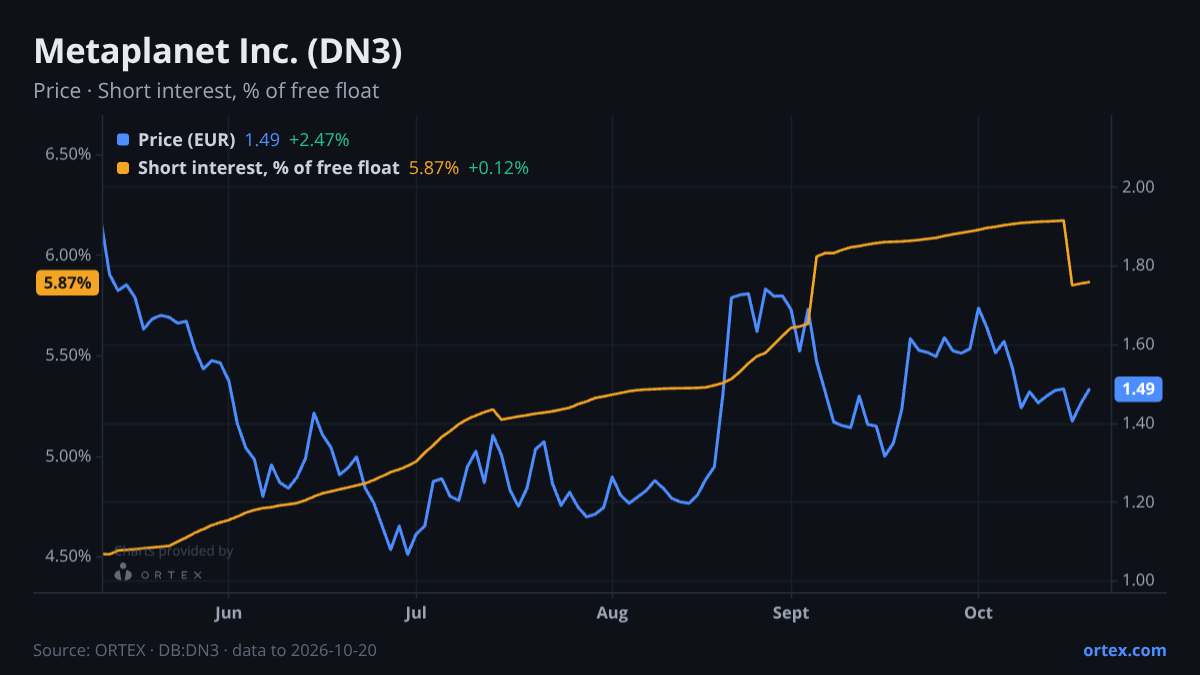The image size is (1200, 675).
Task: Click the 5.50% left axis label
Action: (68, 355)
